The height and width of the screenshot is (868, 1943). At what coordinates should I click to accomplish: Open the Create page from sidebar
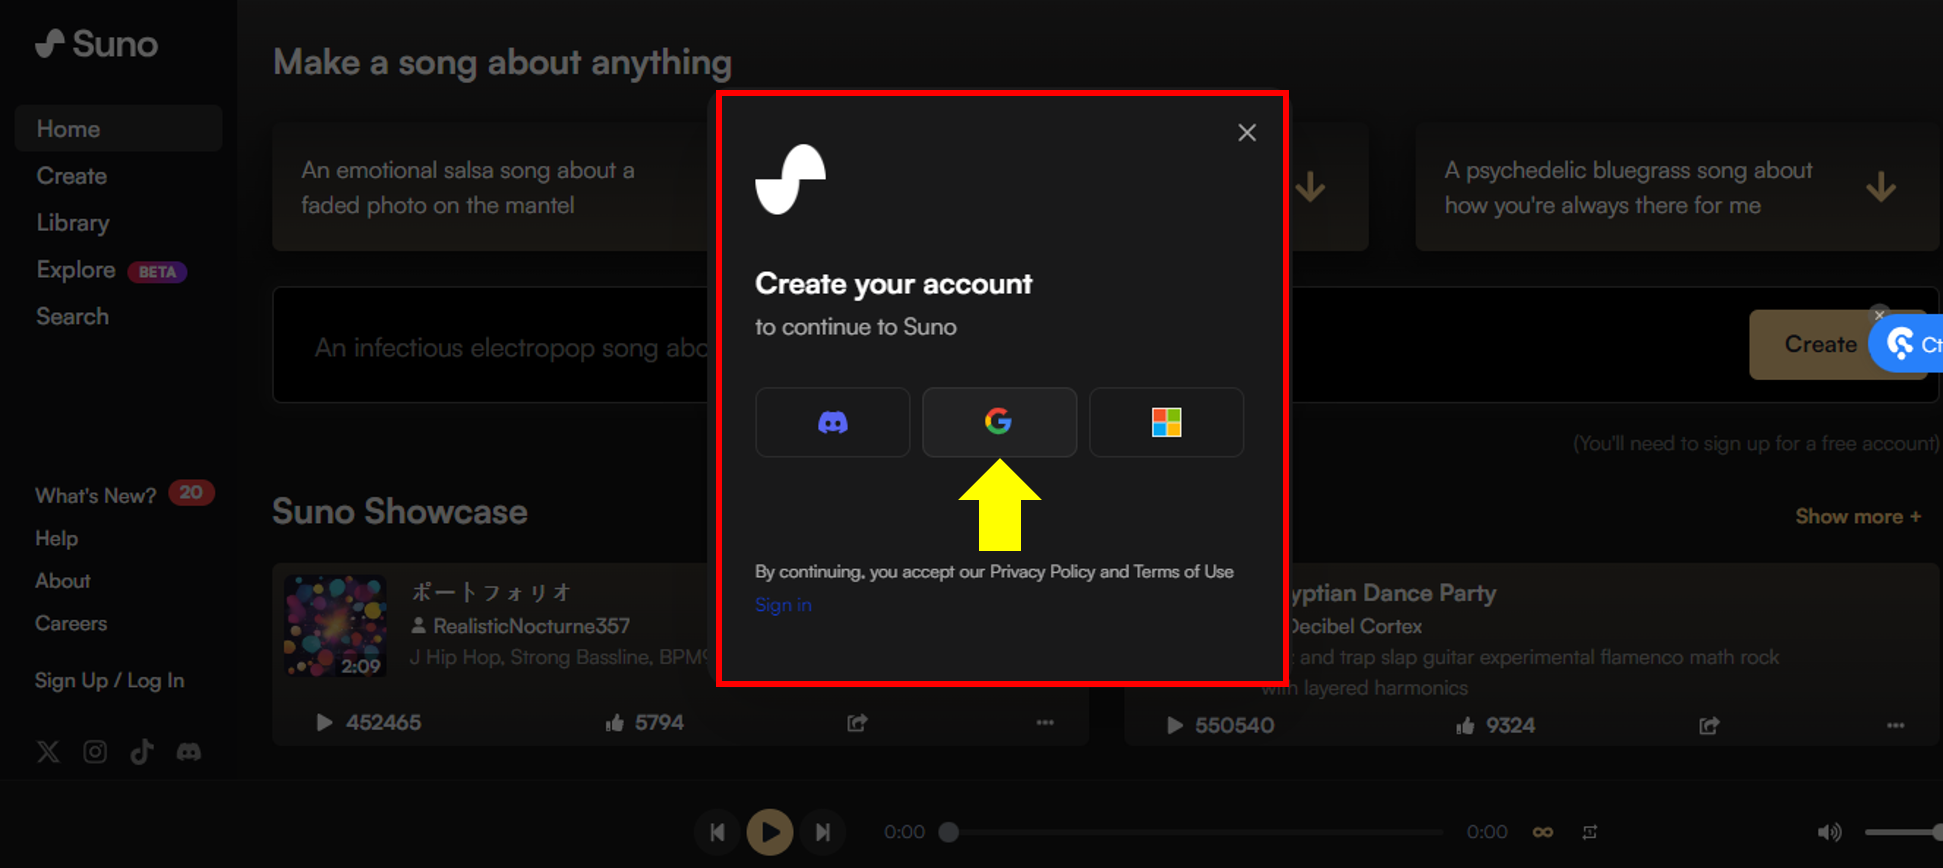[71, 176]
